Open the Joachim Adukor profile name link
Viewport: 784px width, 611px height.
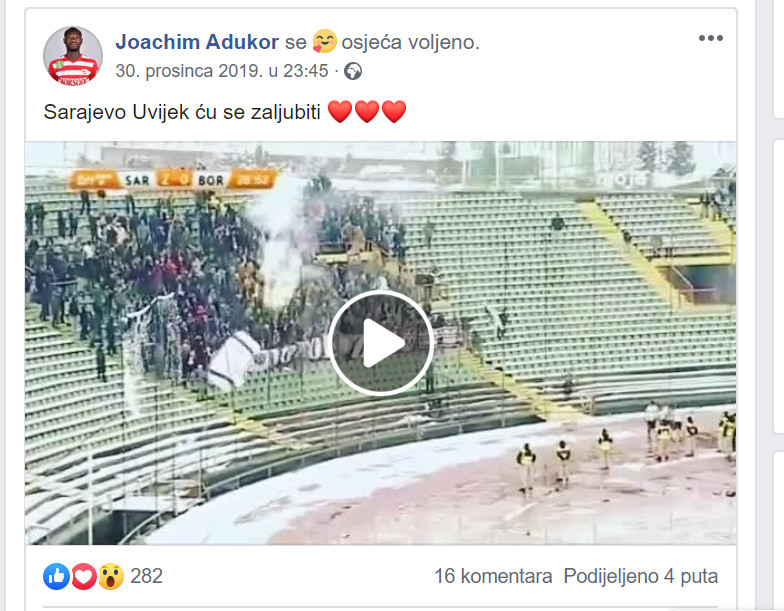(x=197, y=42)
